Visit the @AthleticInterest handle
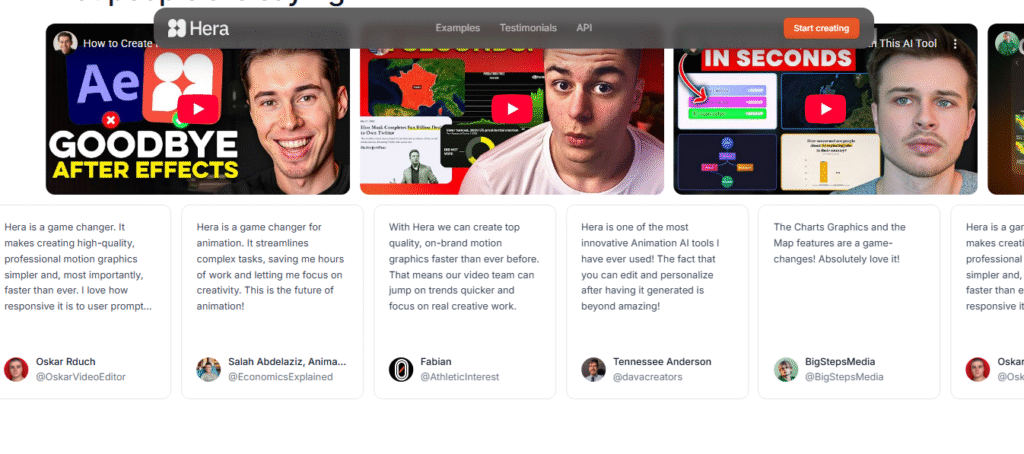Screen dimensions: 1024x454 point(459,377)
